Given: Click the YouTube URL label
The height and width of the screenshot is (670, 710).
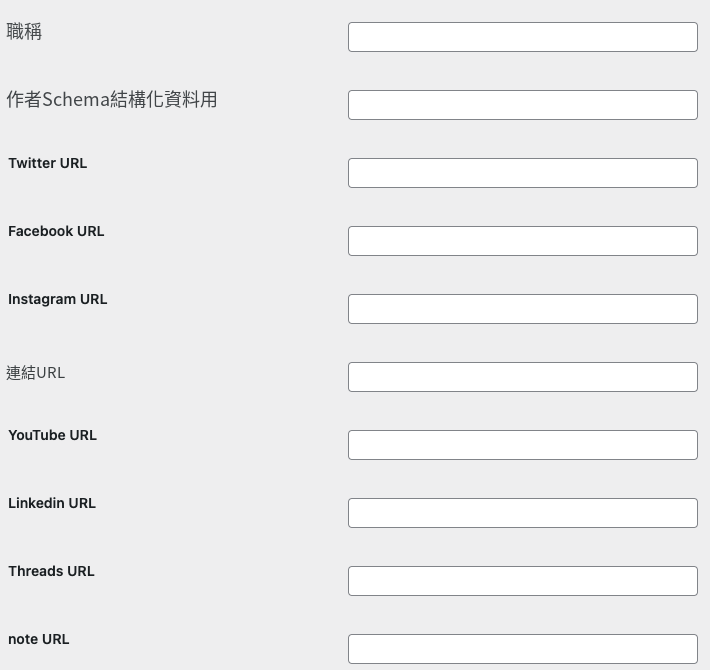Looking at the screenshot, I should tap(53, 435).
